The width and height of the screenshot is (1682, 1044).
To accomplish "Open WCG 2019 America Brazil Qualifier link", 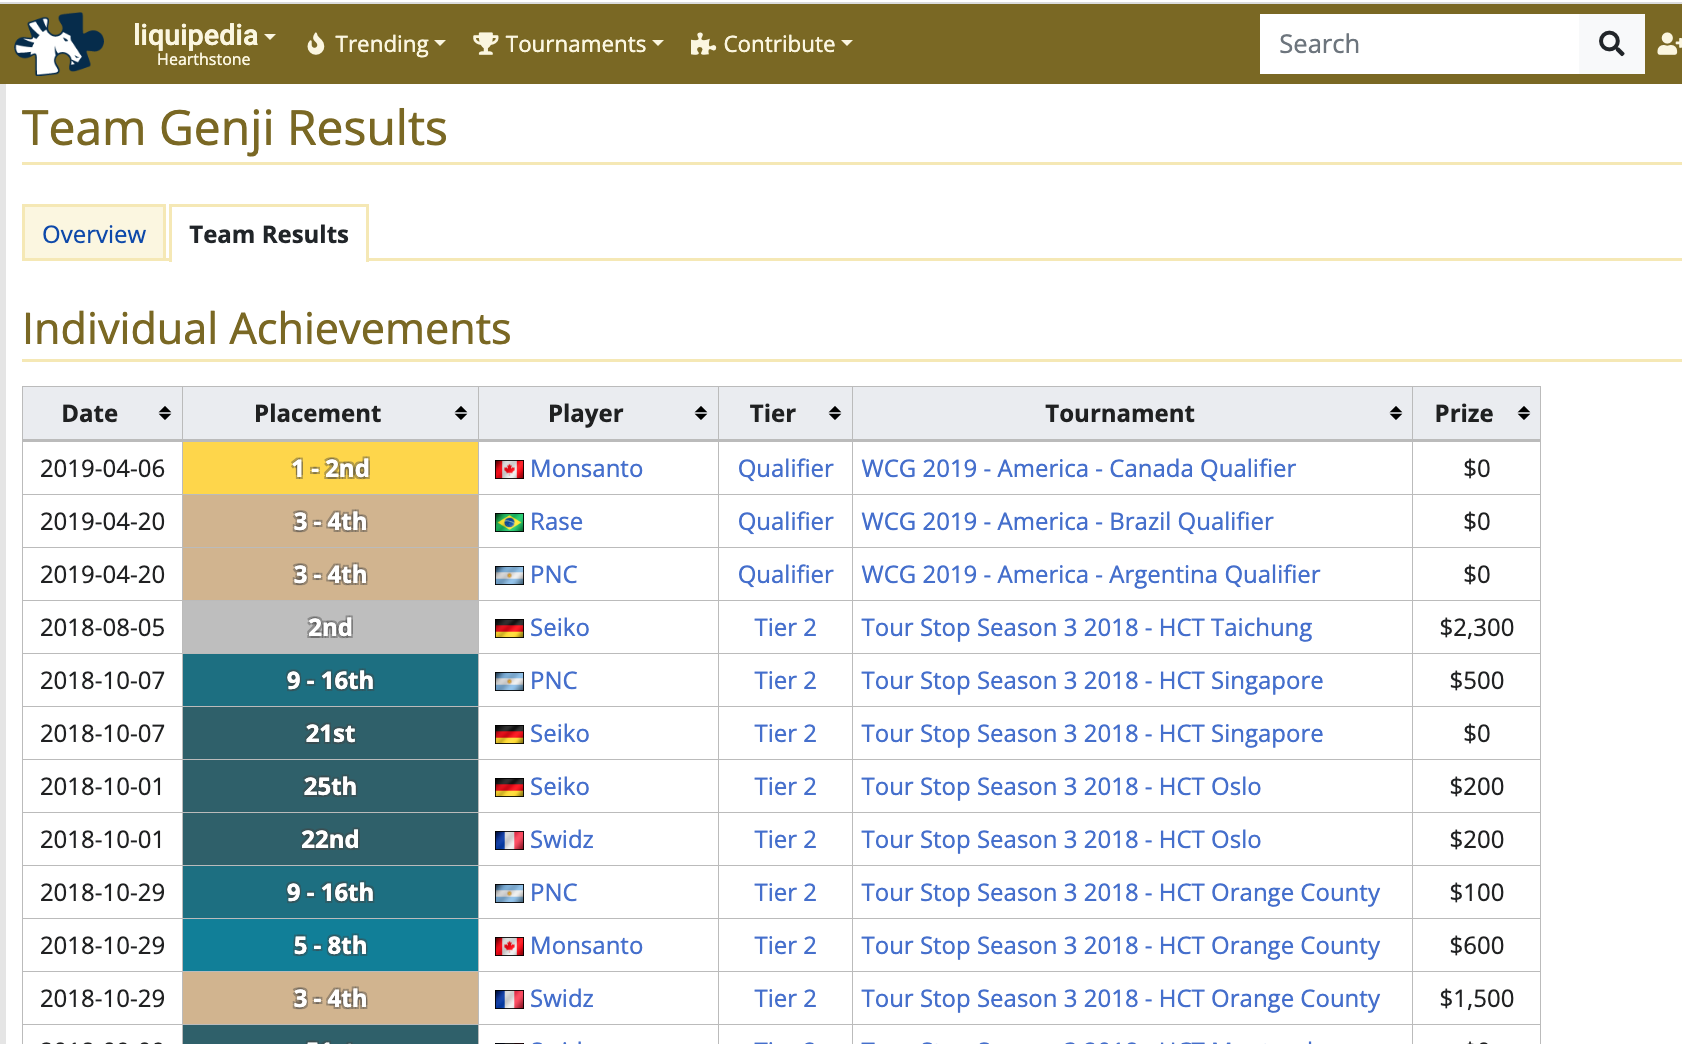I will tap(1067, 522).
